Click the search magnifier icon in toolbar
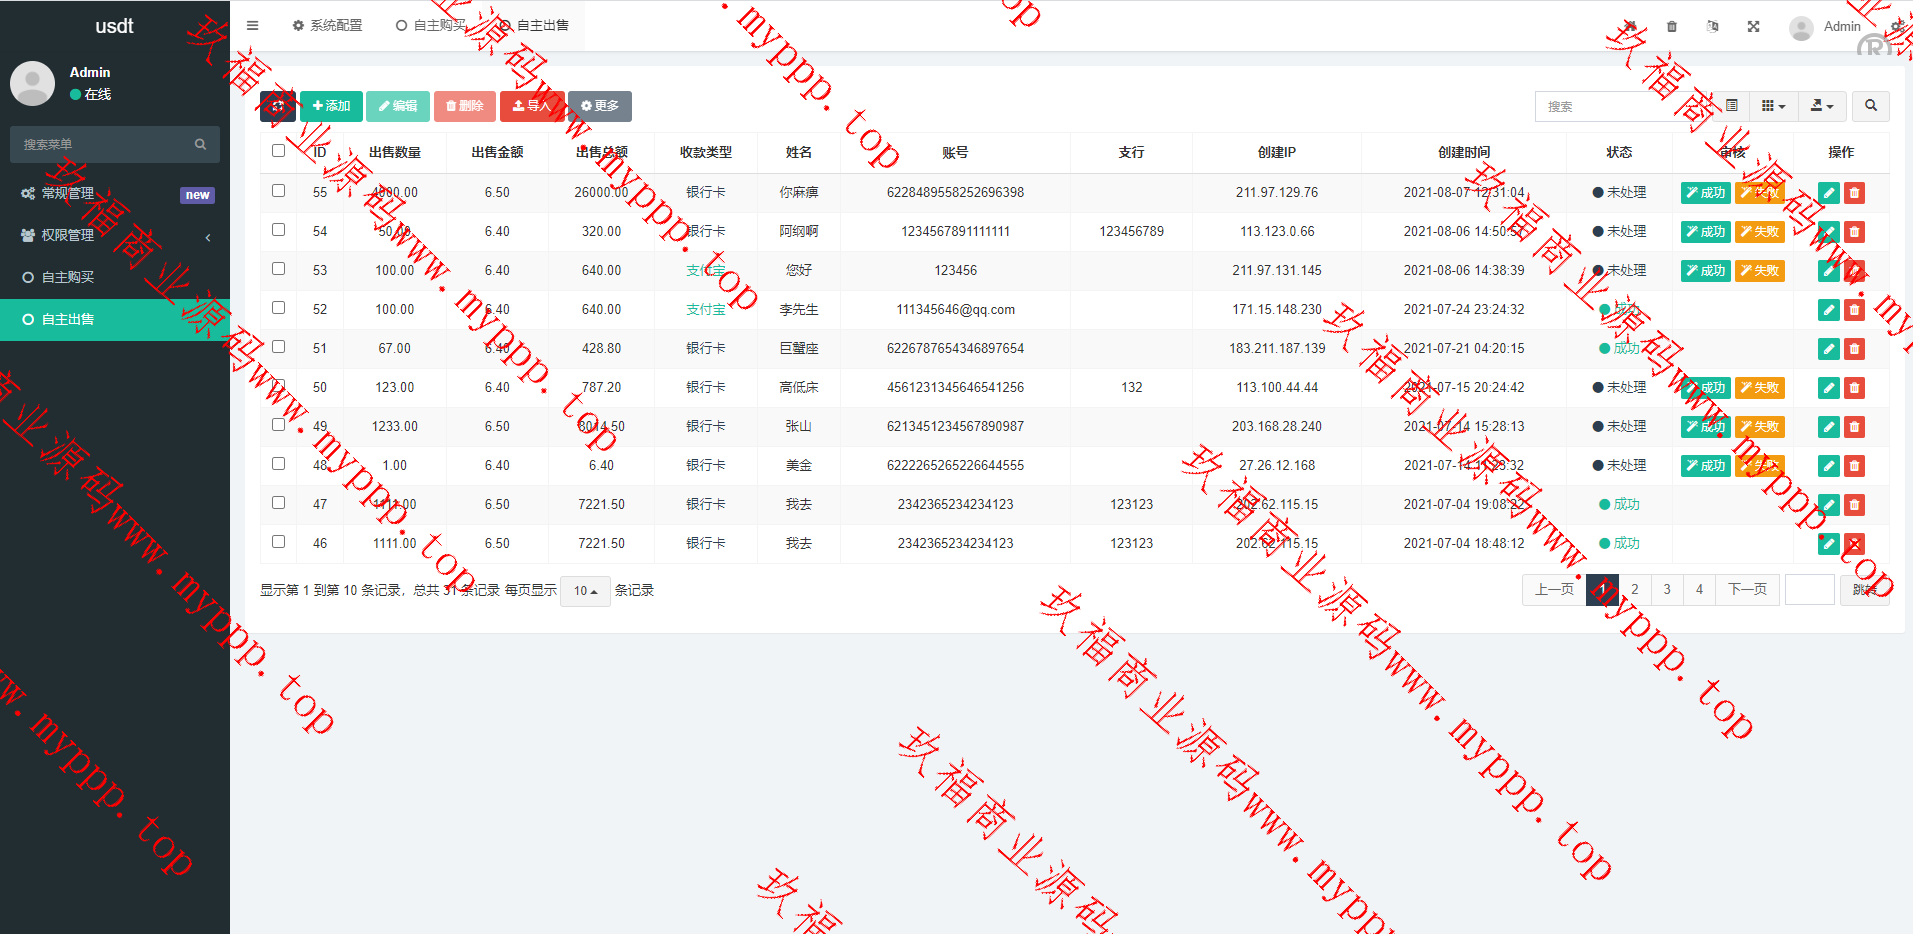 [x=1870, y=106]
